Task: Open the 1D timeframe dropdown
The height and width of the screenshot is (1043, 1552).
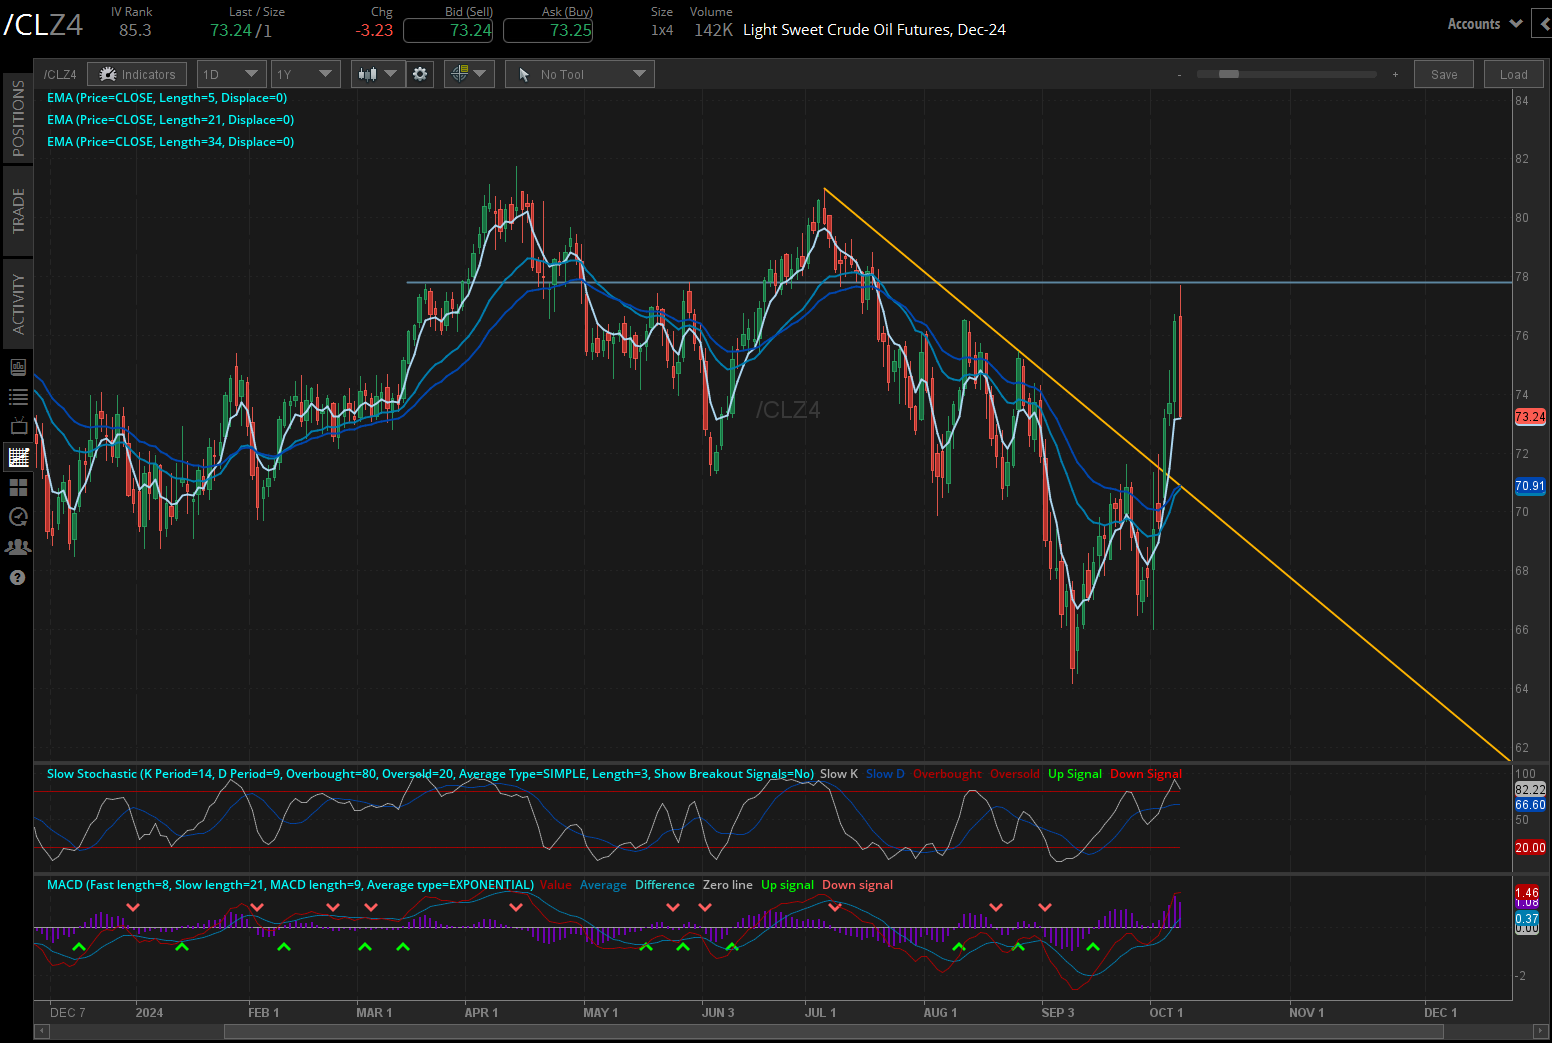Action: click(230, 73)
